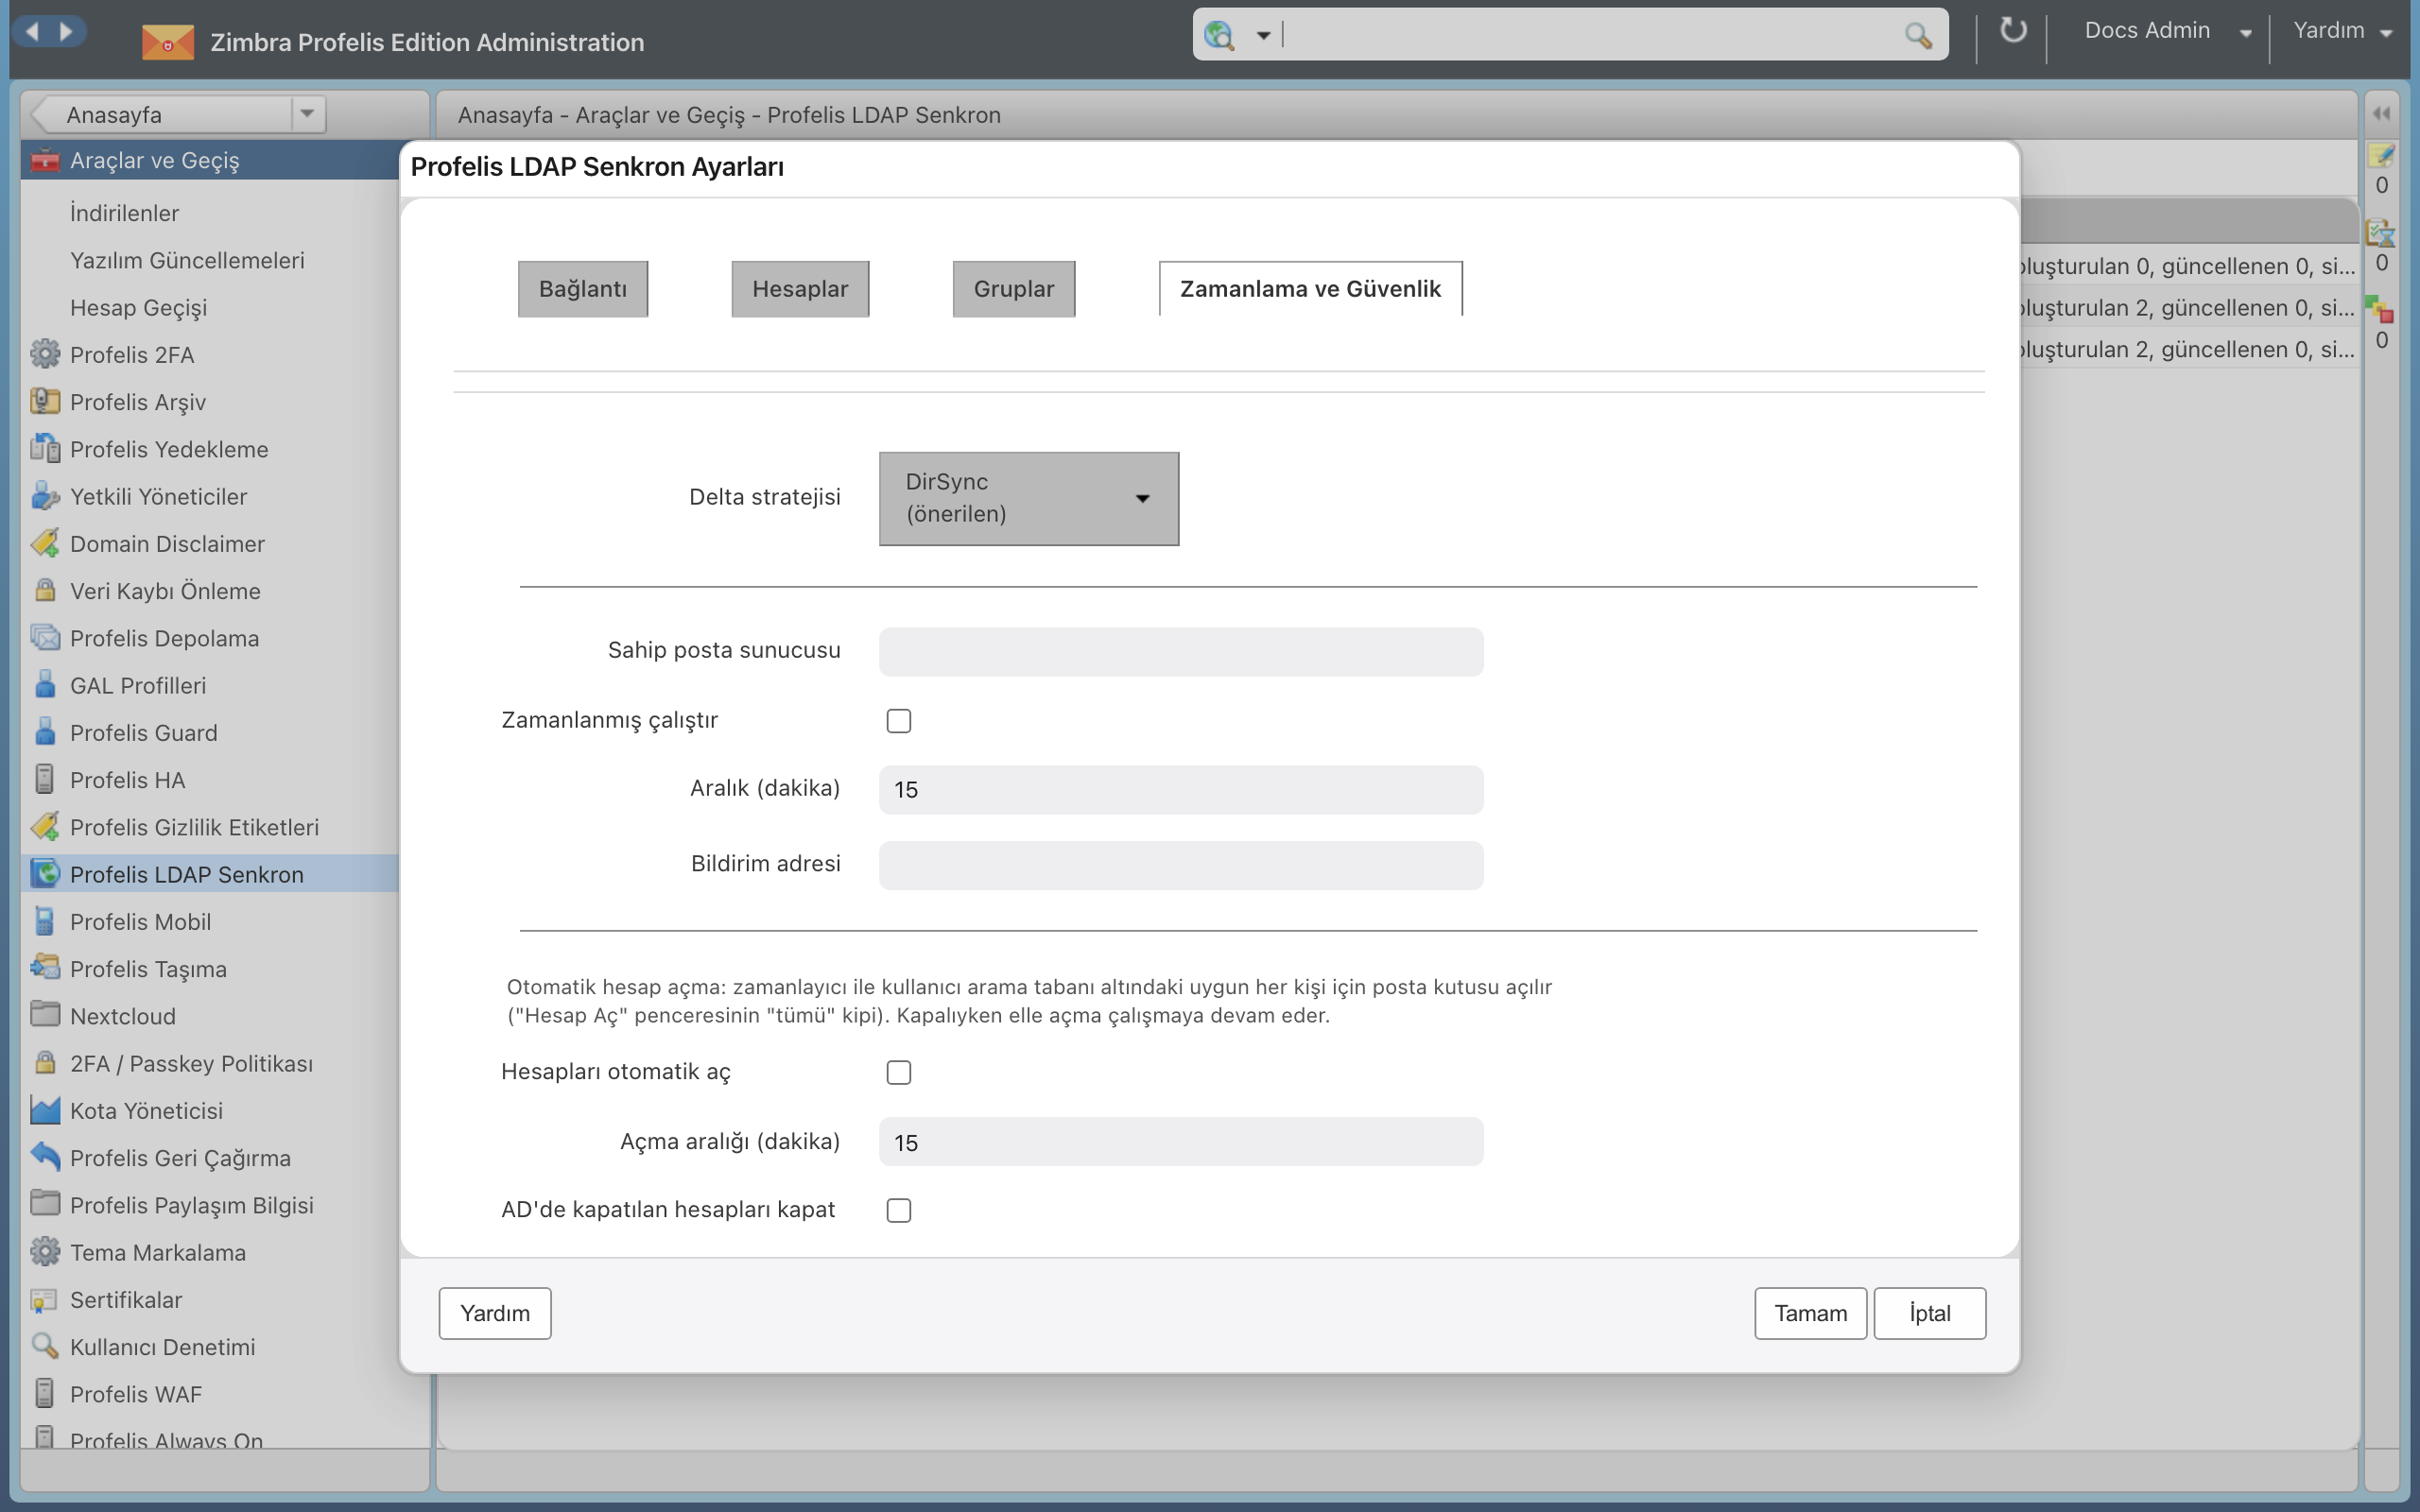The image size is (2420, 1512).
Task: Click the Veri Kaybı Önleme lock icon
Action: coord(45,590)
